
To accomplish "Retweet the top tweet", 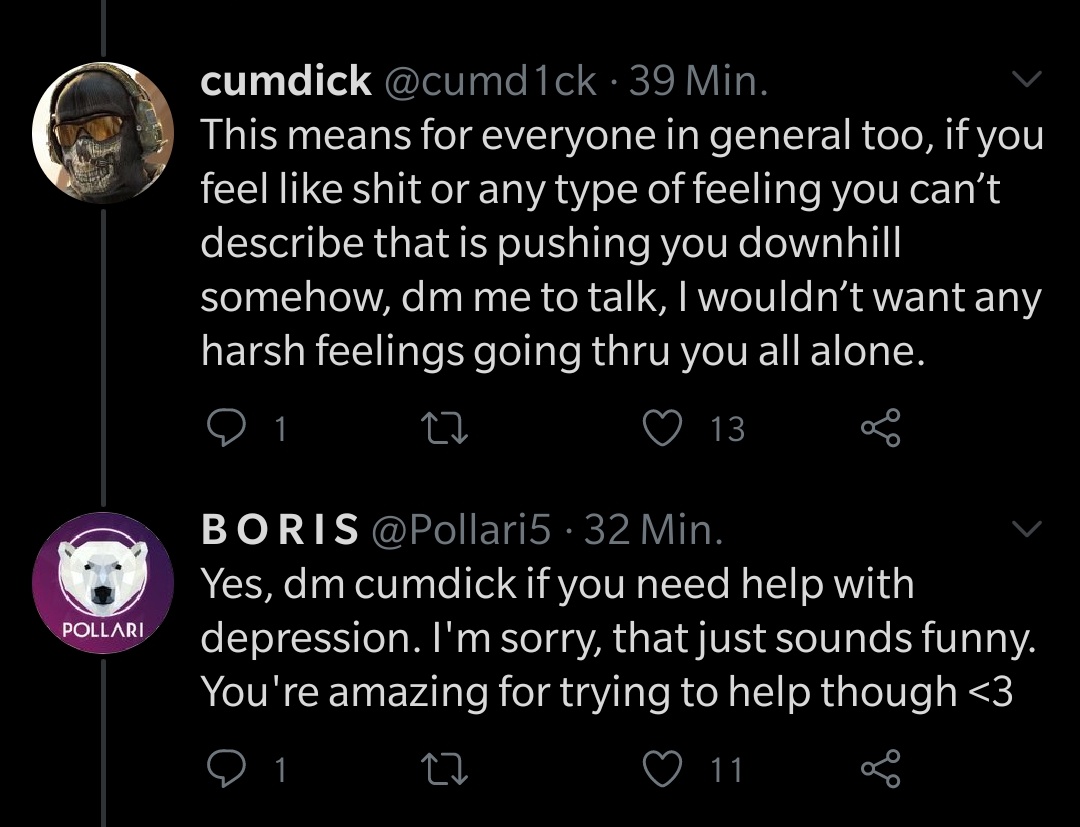I will click(441, 428).
